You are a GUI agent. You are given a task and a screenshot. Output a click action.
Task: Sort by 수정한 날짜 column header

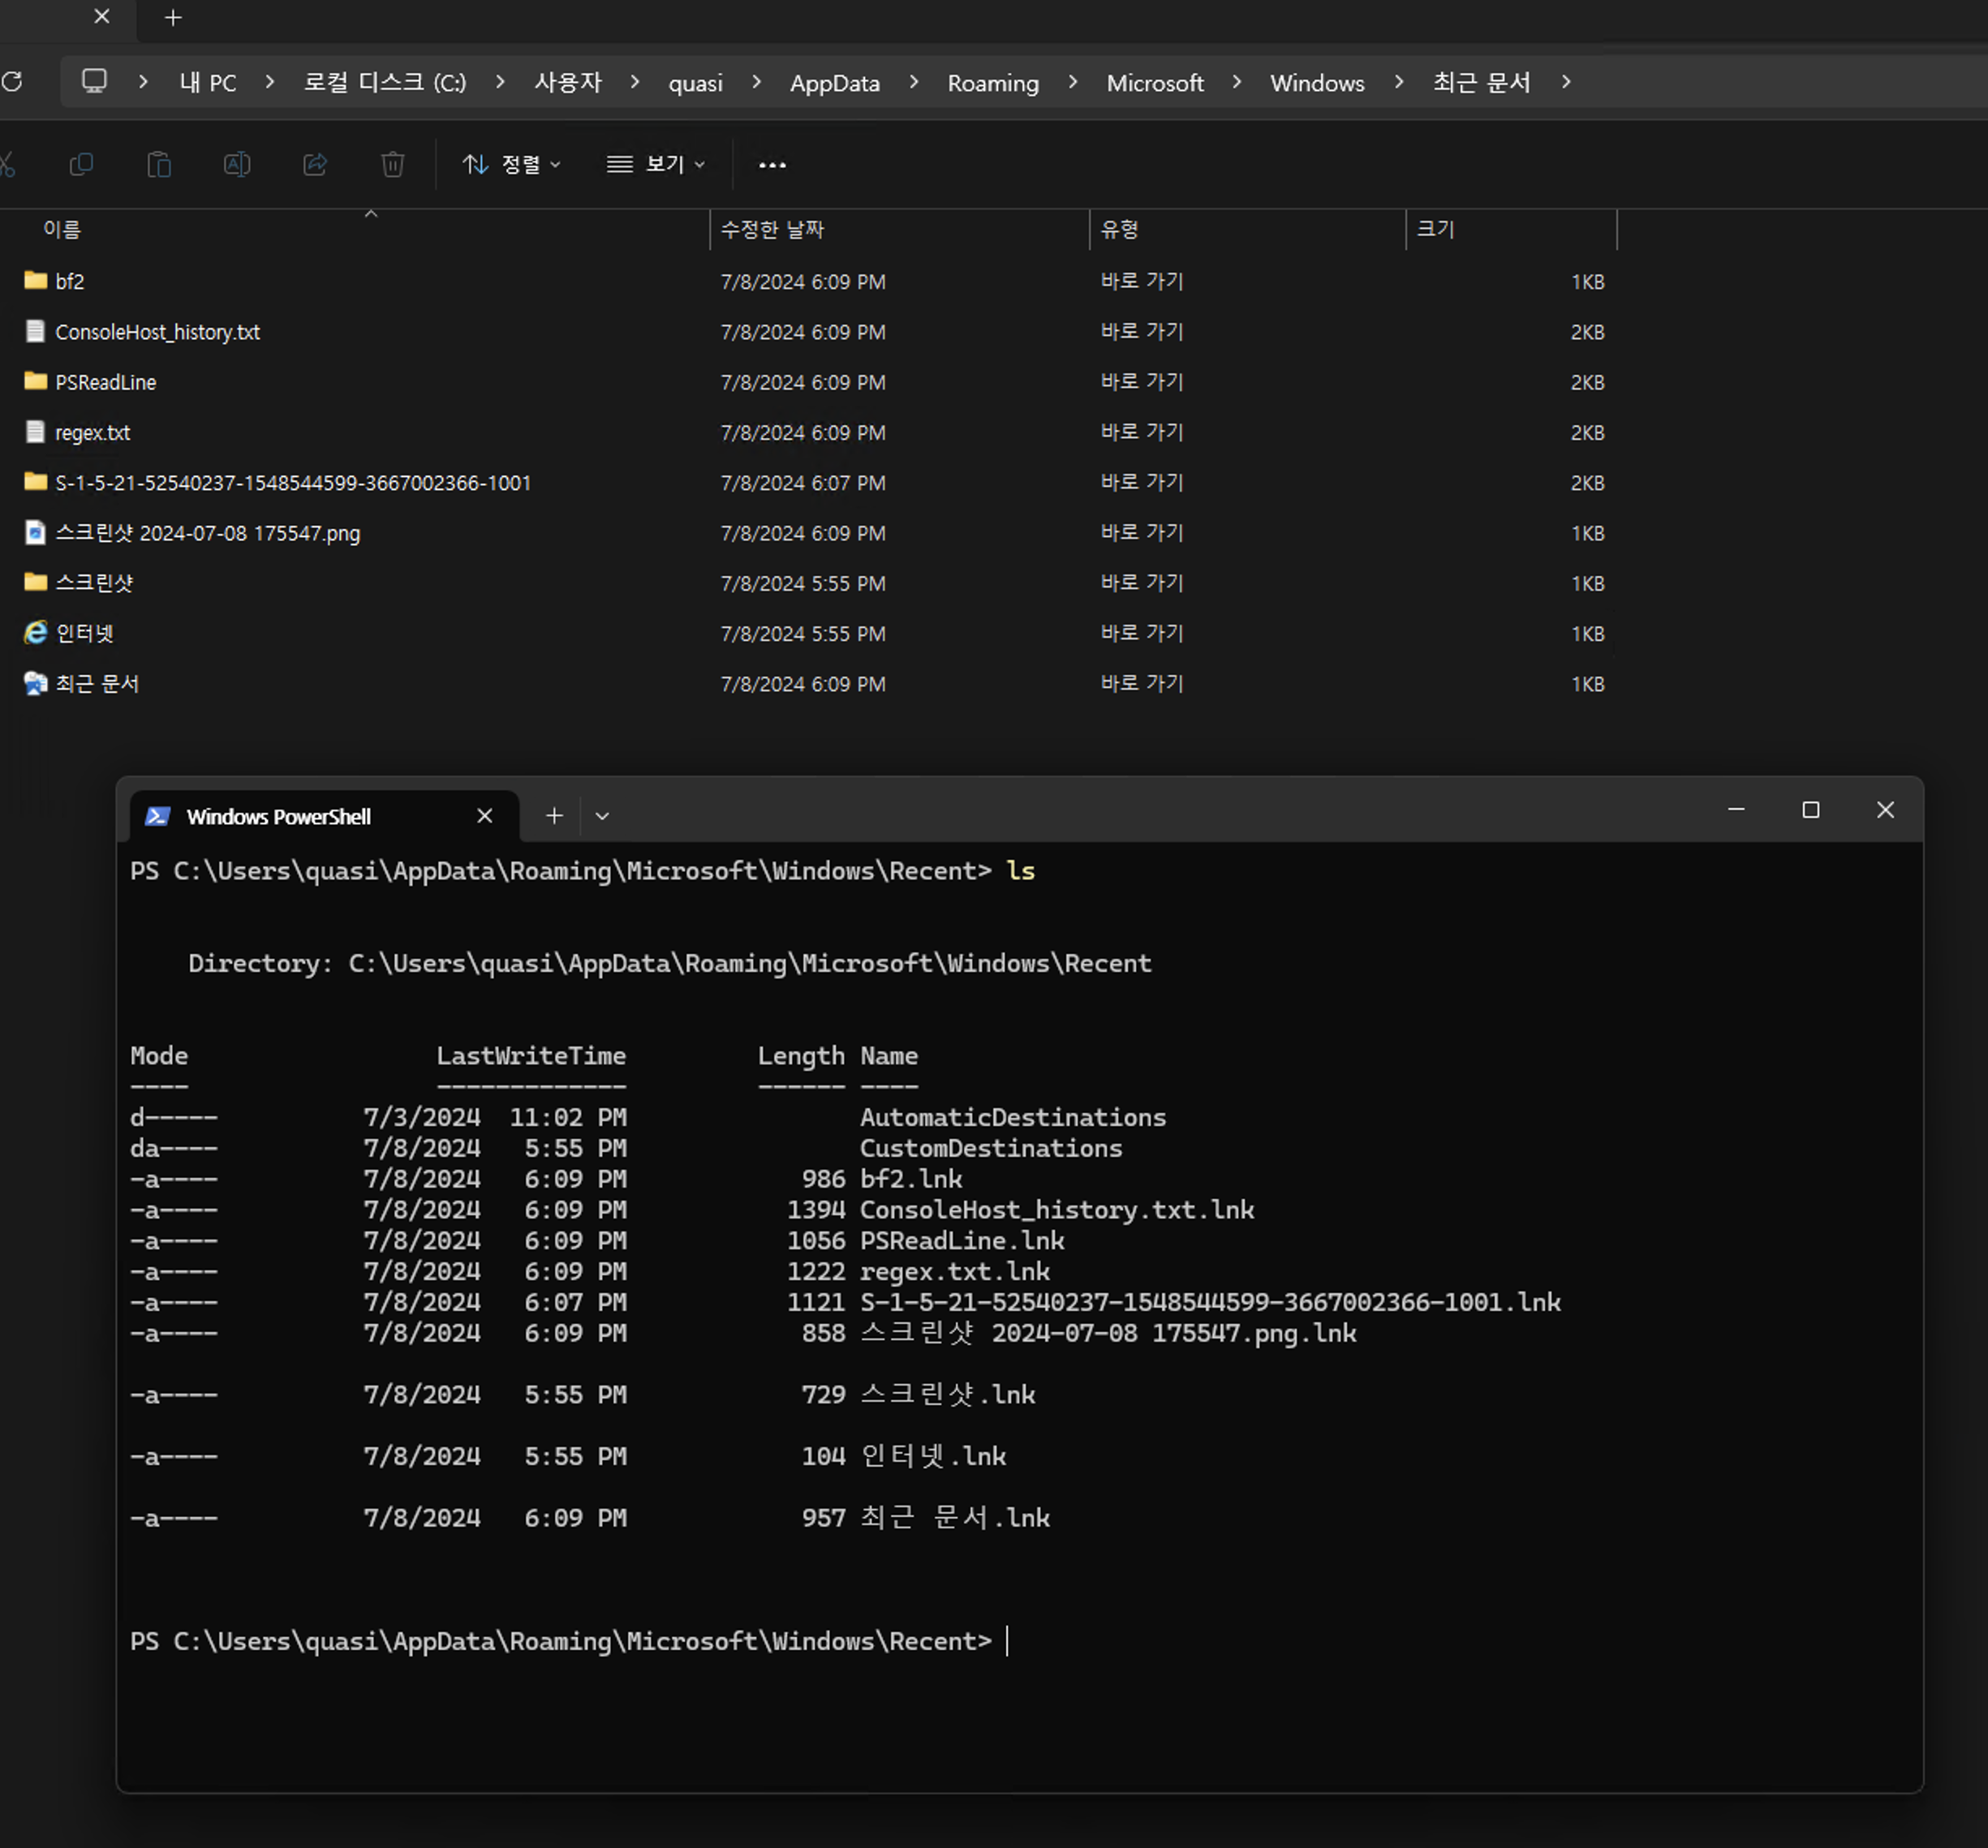point(772,230)
